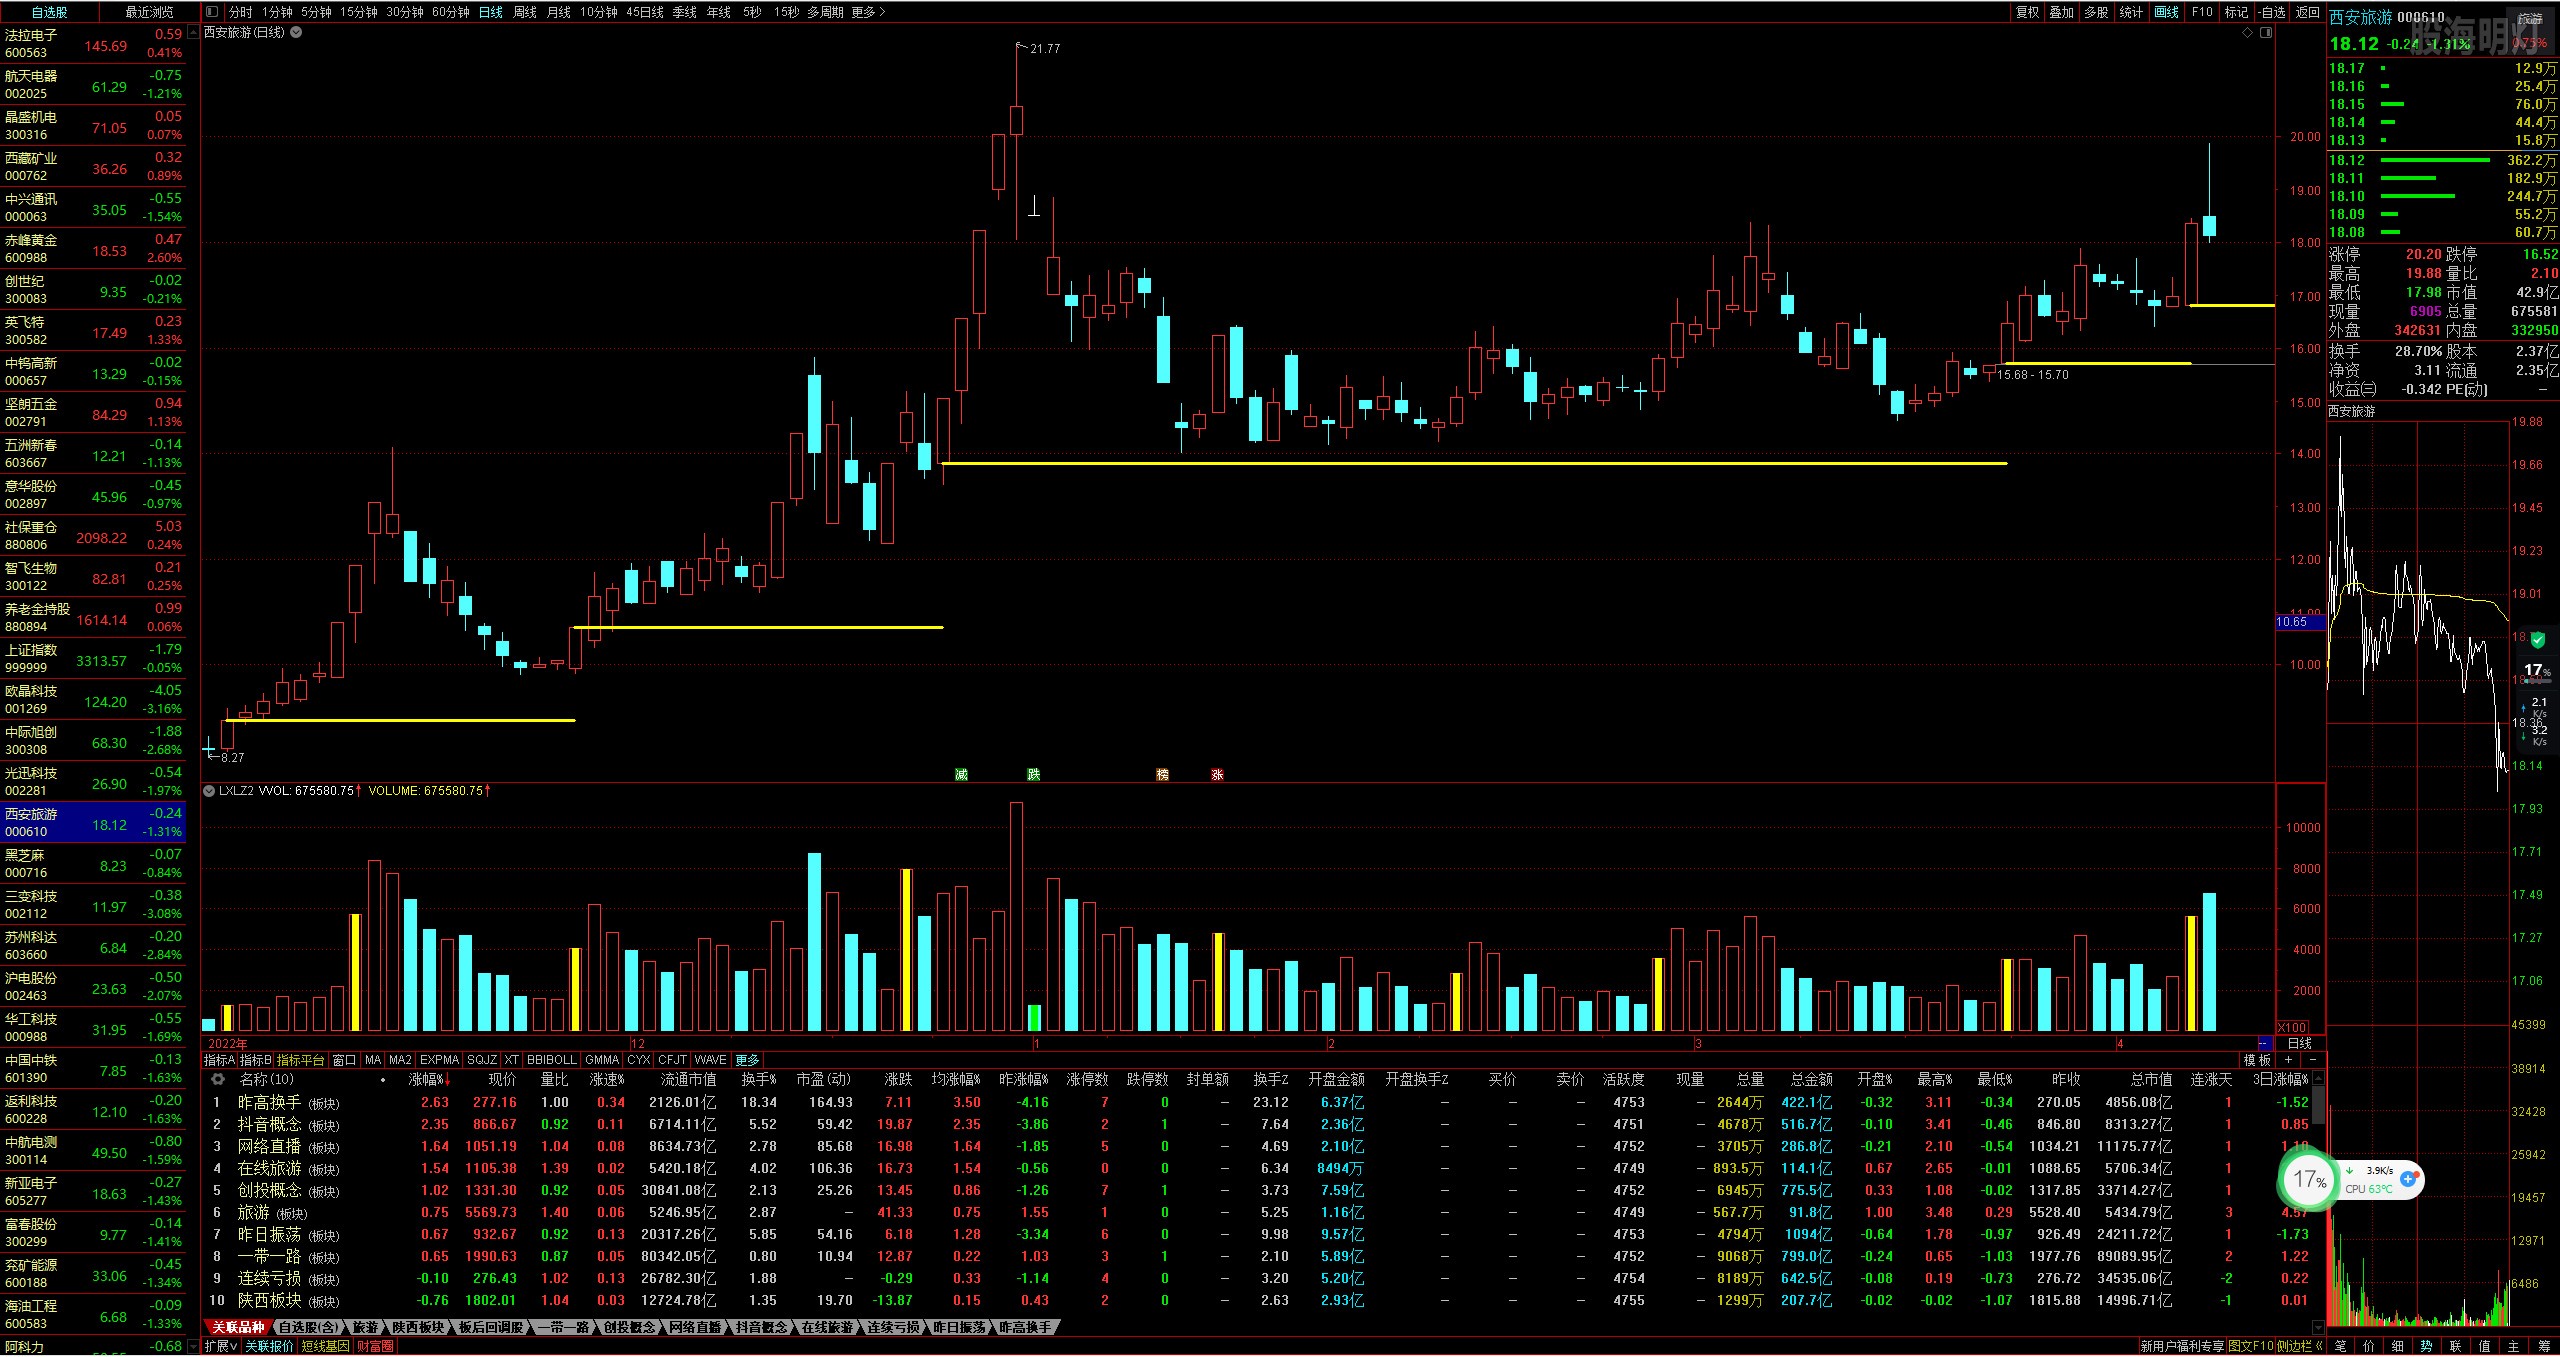Image resolution: width=2560 pixels, height=1357 pixels.
Task: Select 陕西板块 bottom tab
Action: 418,1327
